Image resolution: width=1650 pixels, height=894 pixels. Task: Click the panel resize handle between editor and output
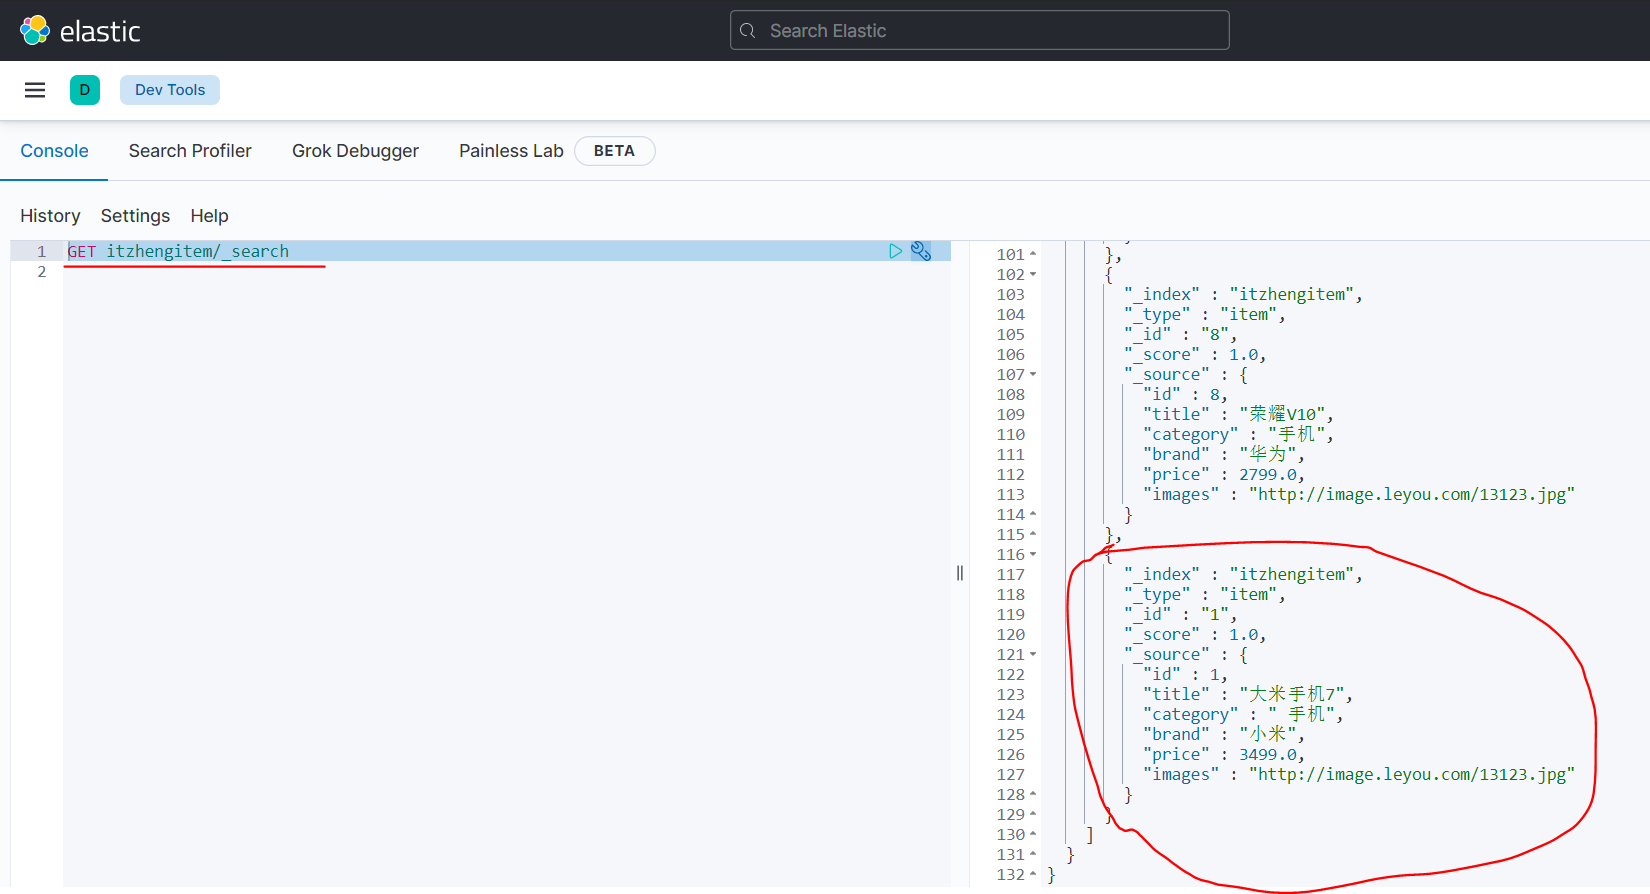960,573
